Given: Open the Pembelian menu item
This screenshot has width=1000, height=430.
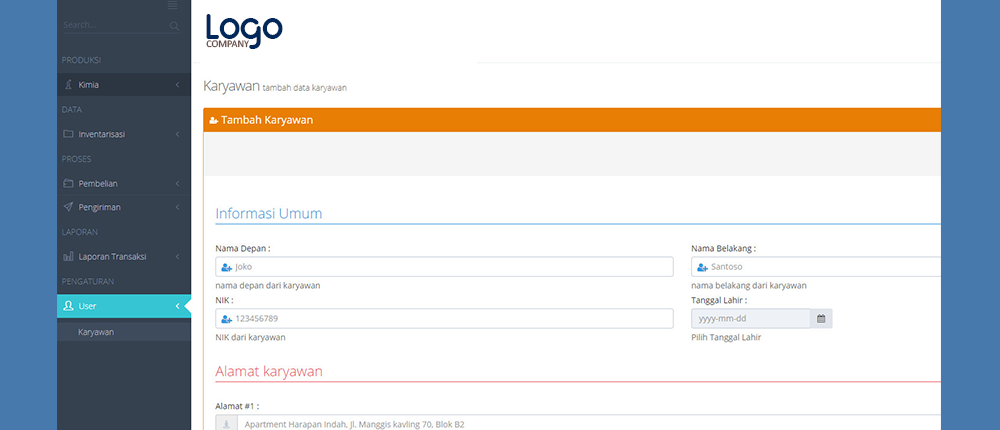Looking at the screenshot, I should pyautogui.click(x=100, y=183).
